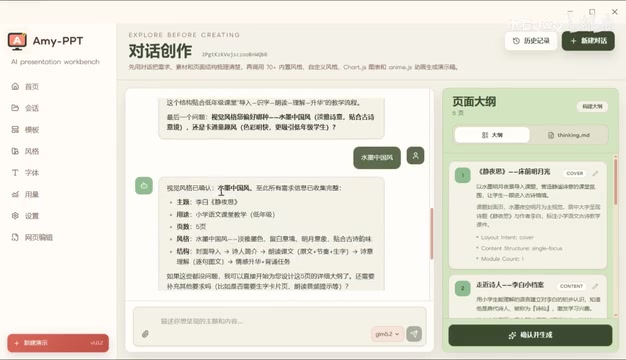Click the chat area scrollbar
Viewport: 626px width, 360px height.
pyautogui.click(x=432, y=233)
